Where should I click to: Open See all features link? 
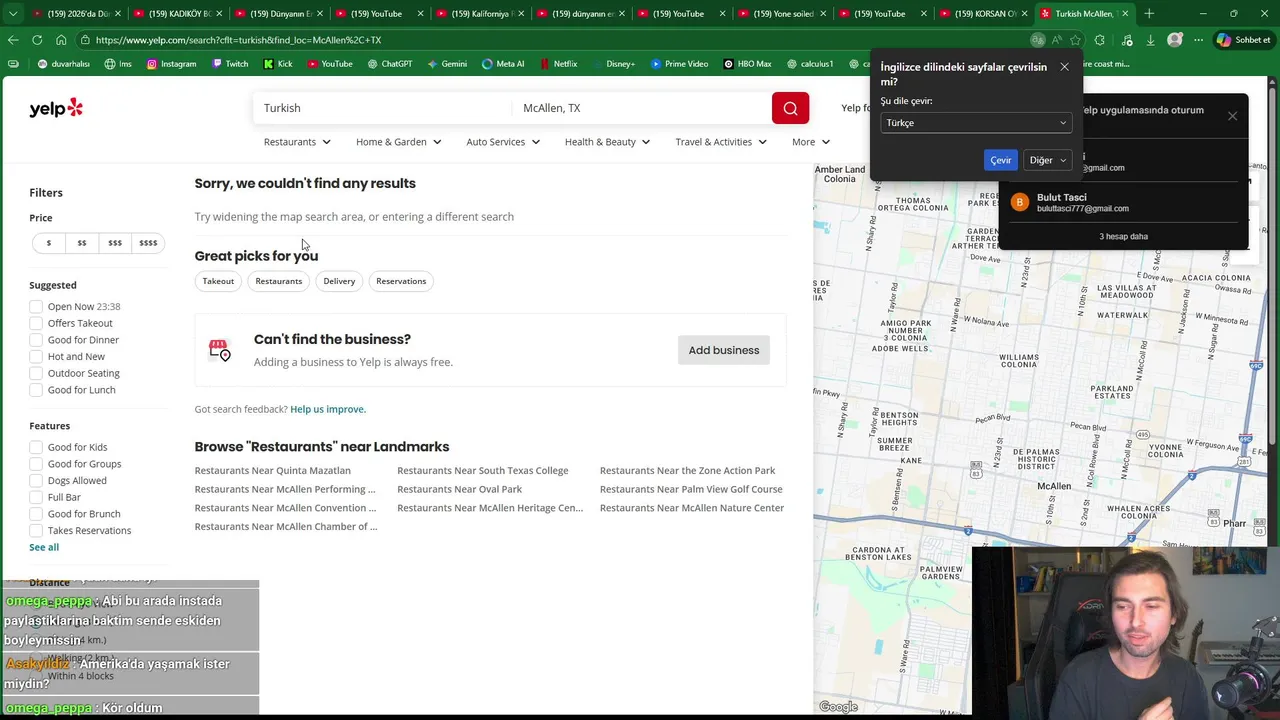click(44, 547)
